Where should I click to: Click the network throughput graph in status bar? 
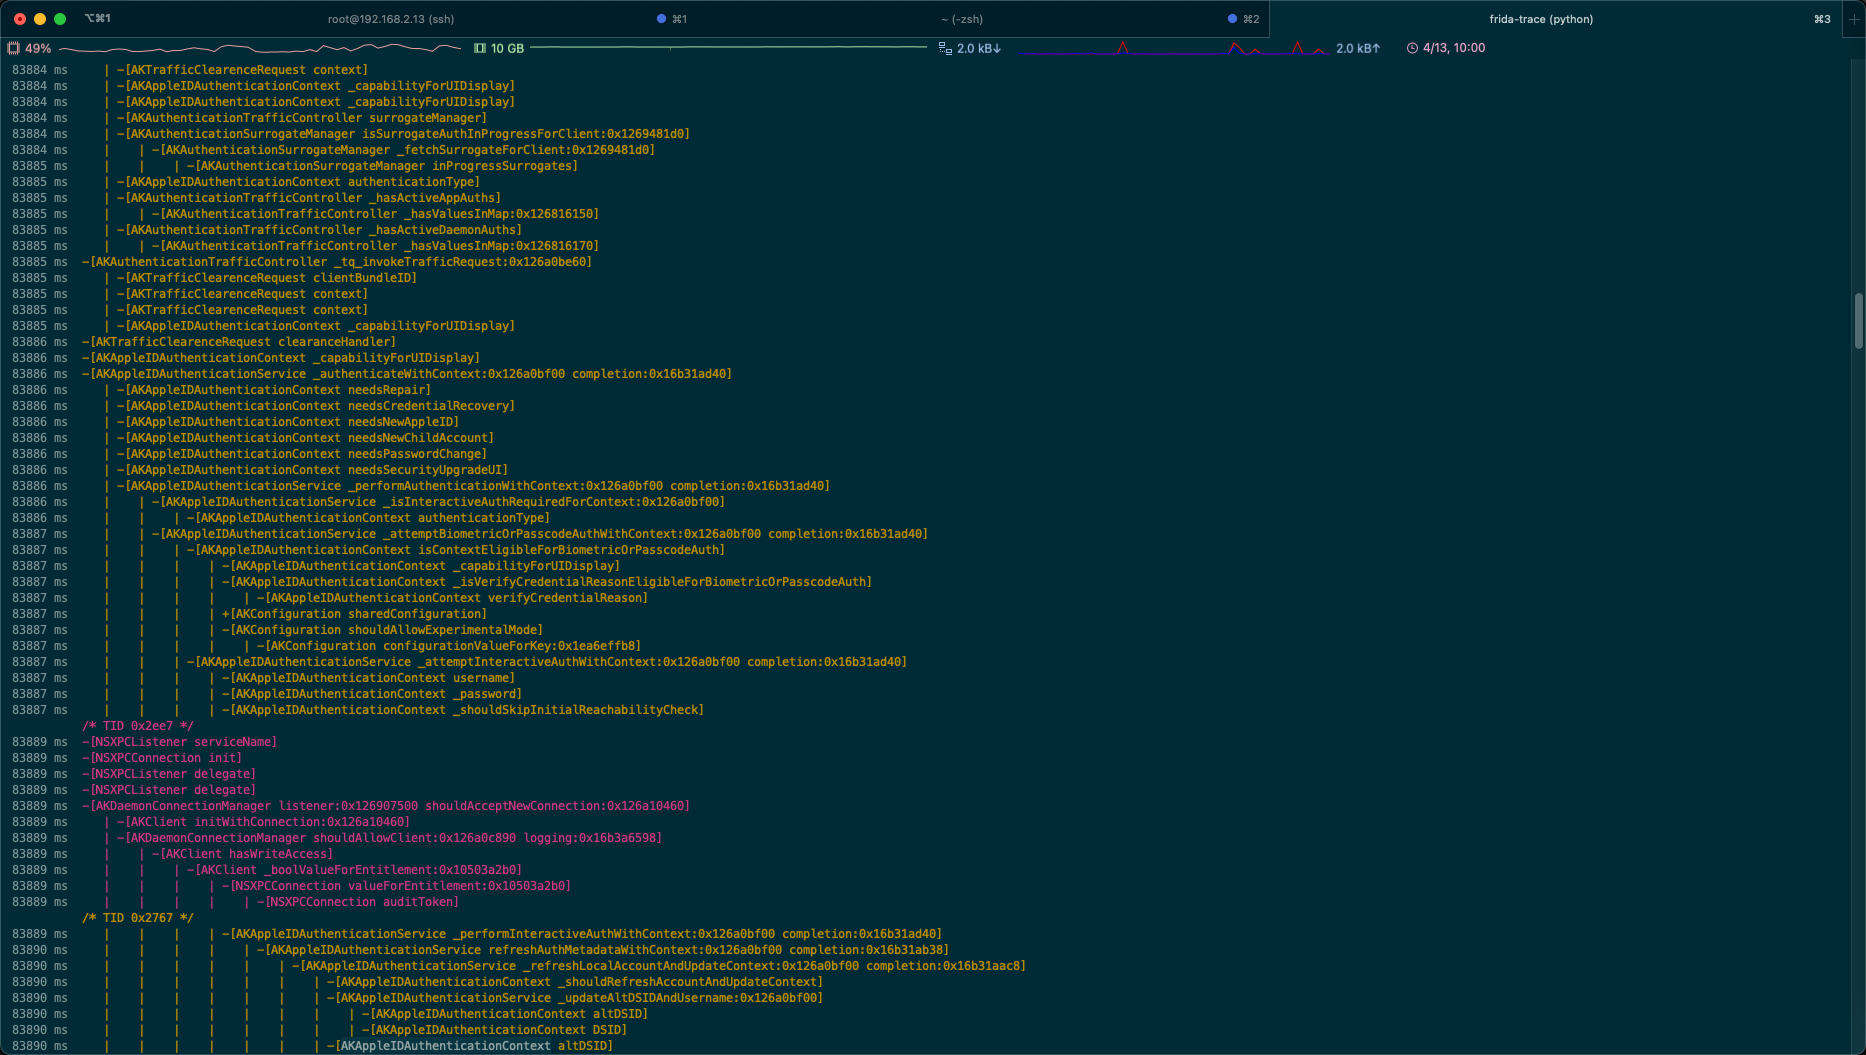1176,48
